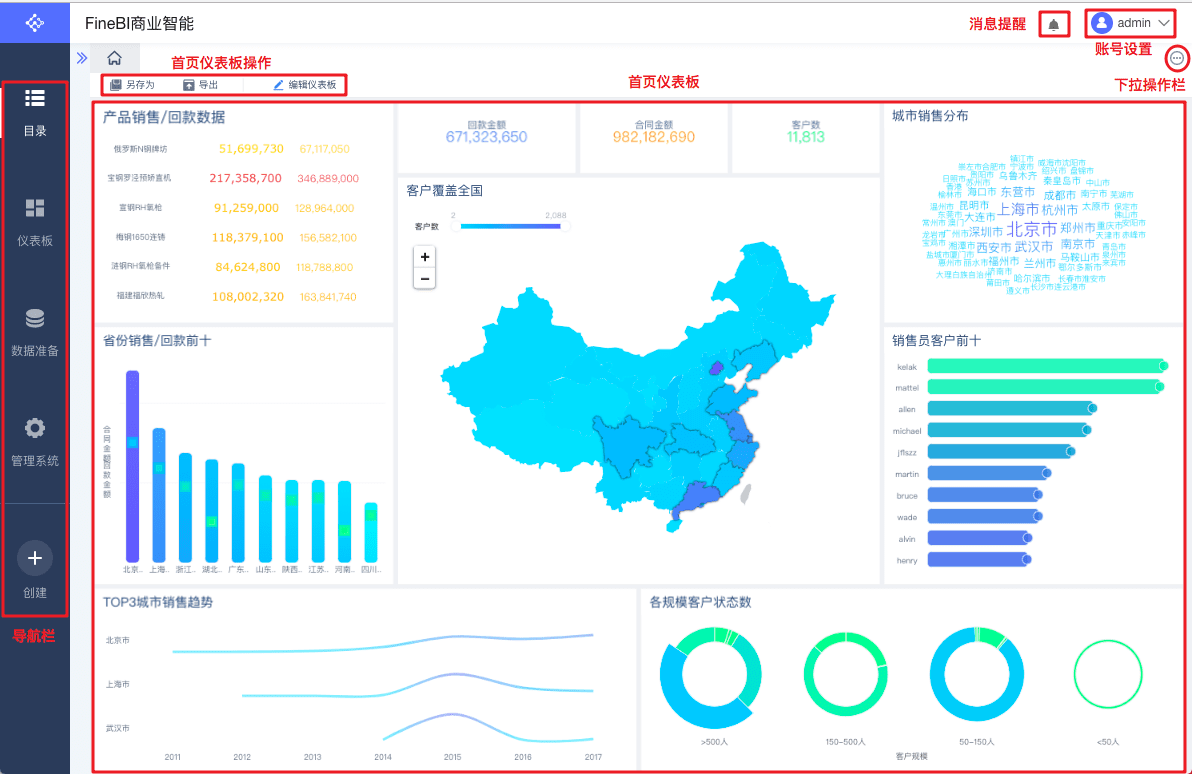Viewport: 1192px width, 774px height.
Task: Click the 客户覆盖全国 map title
Action: [x=445, y=190]
